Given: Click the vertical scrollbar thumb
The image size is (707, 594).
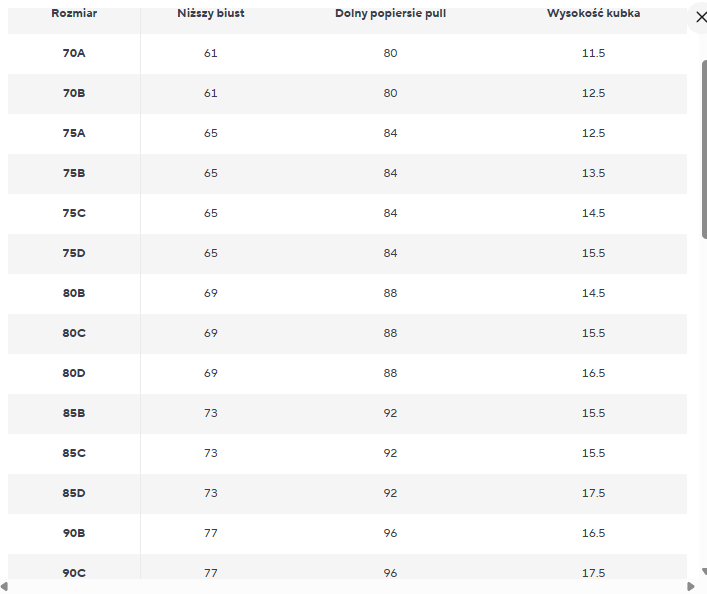Looking at the screenshot, I should pyautogui.click(x=703, y=150).
